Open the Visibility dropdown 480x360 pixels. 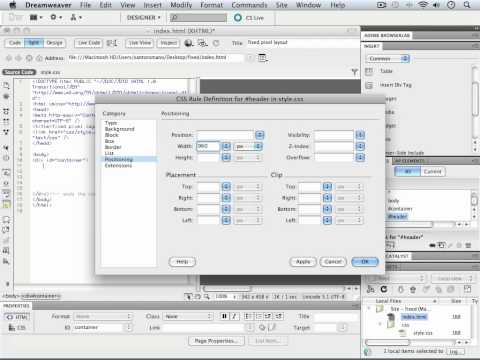(x=360, y=135)
